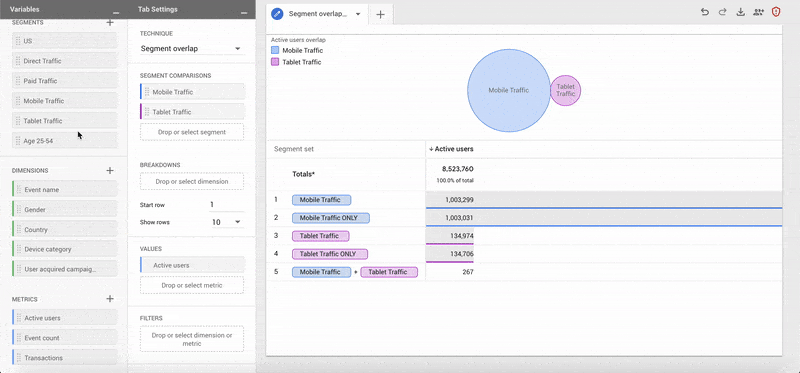This screenshot has height=373, width=800.
Task: Click purple Tablet Traffic legend swatch
Action: point(275,62)
